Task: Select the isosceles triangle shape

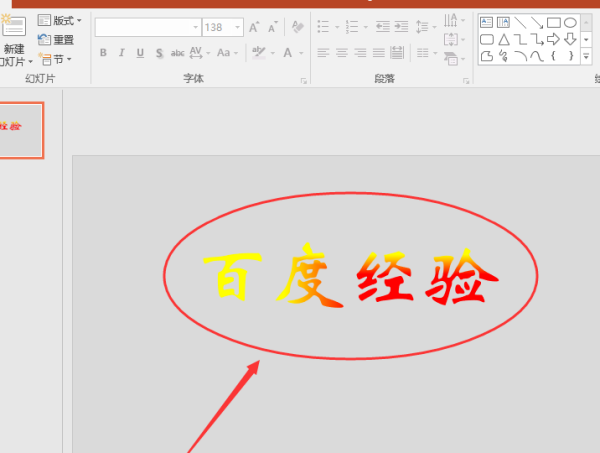Action: point(504,39)
